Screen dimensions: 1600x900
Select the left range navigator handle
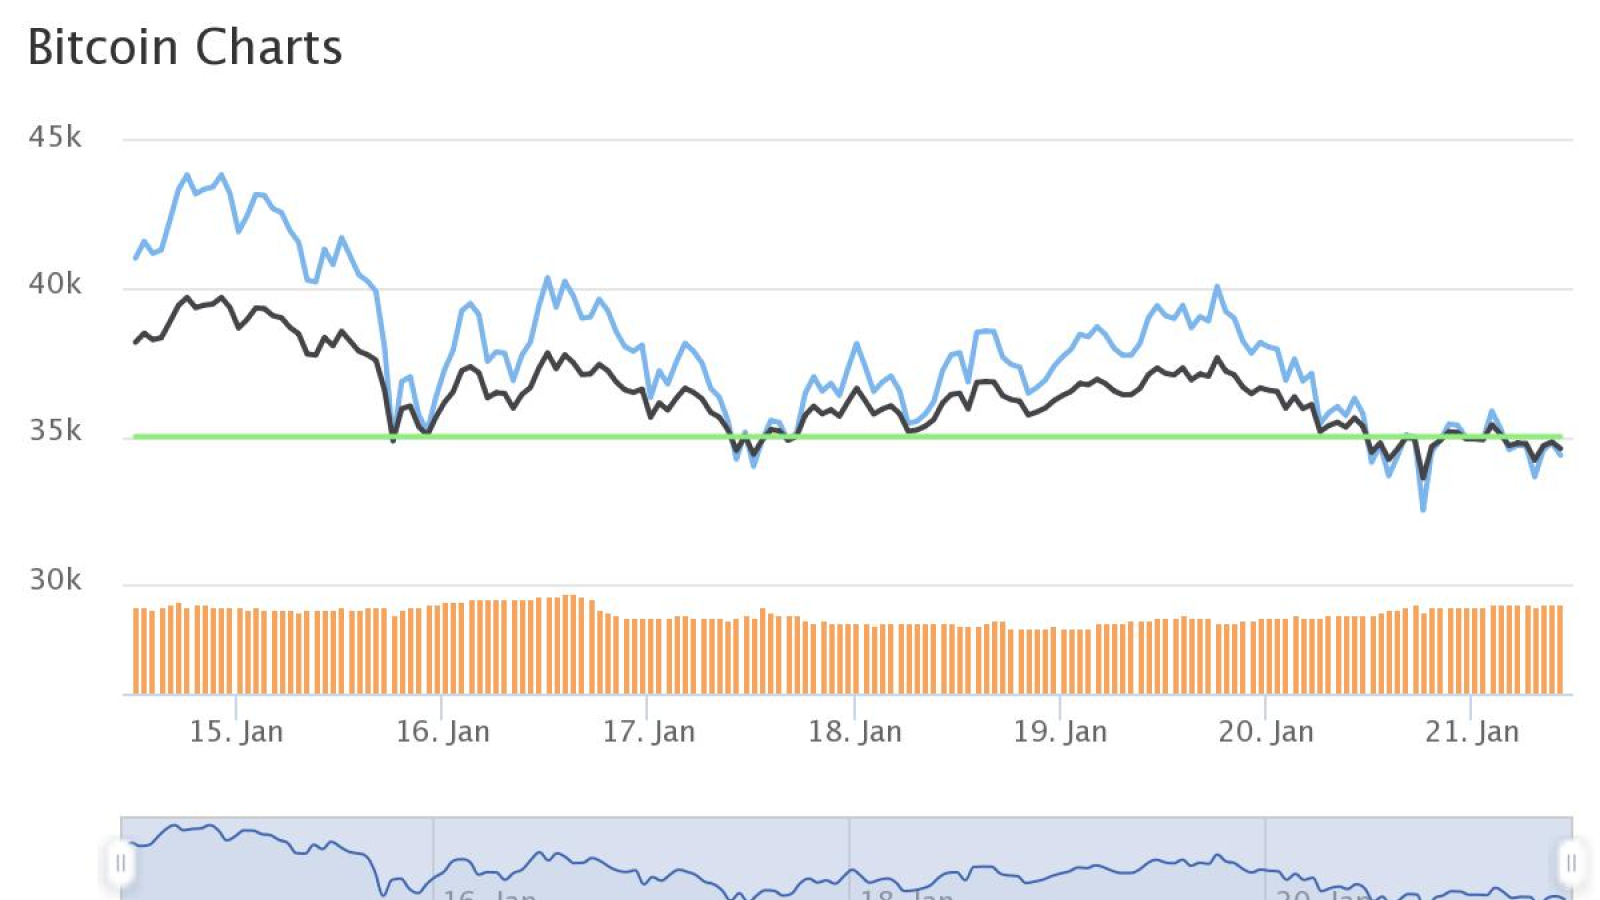tap(121, 862)
